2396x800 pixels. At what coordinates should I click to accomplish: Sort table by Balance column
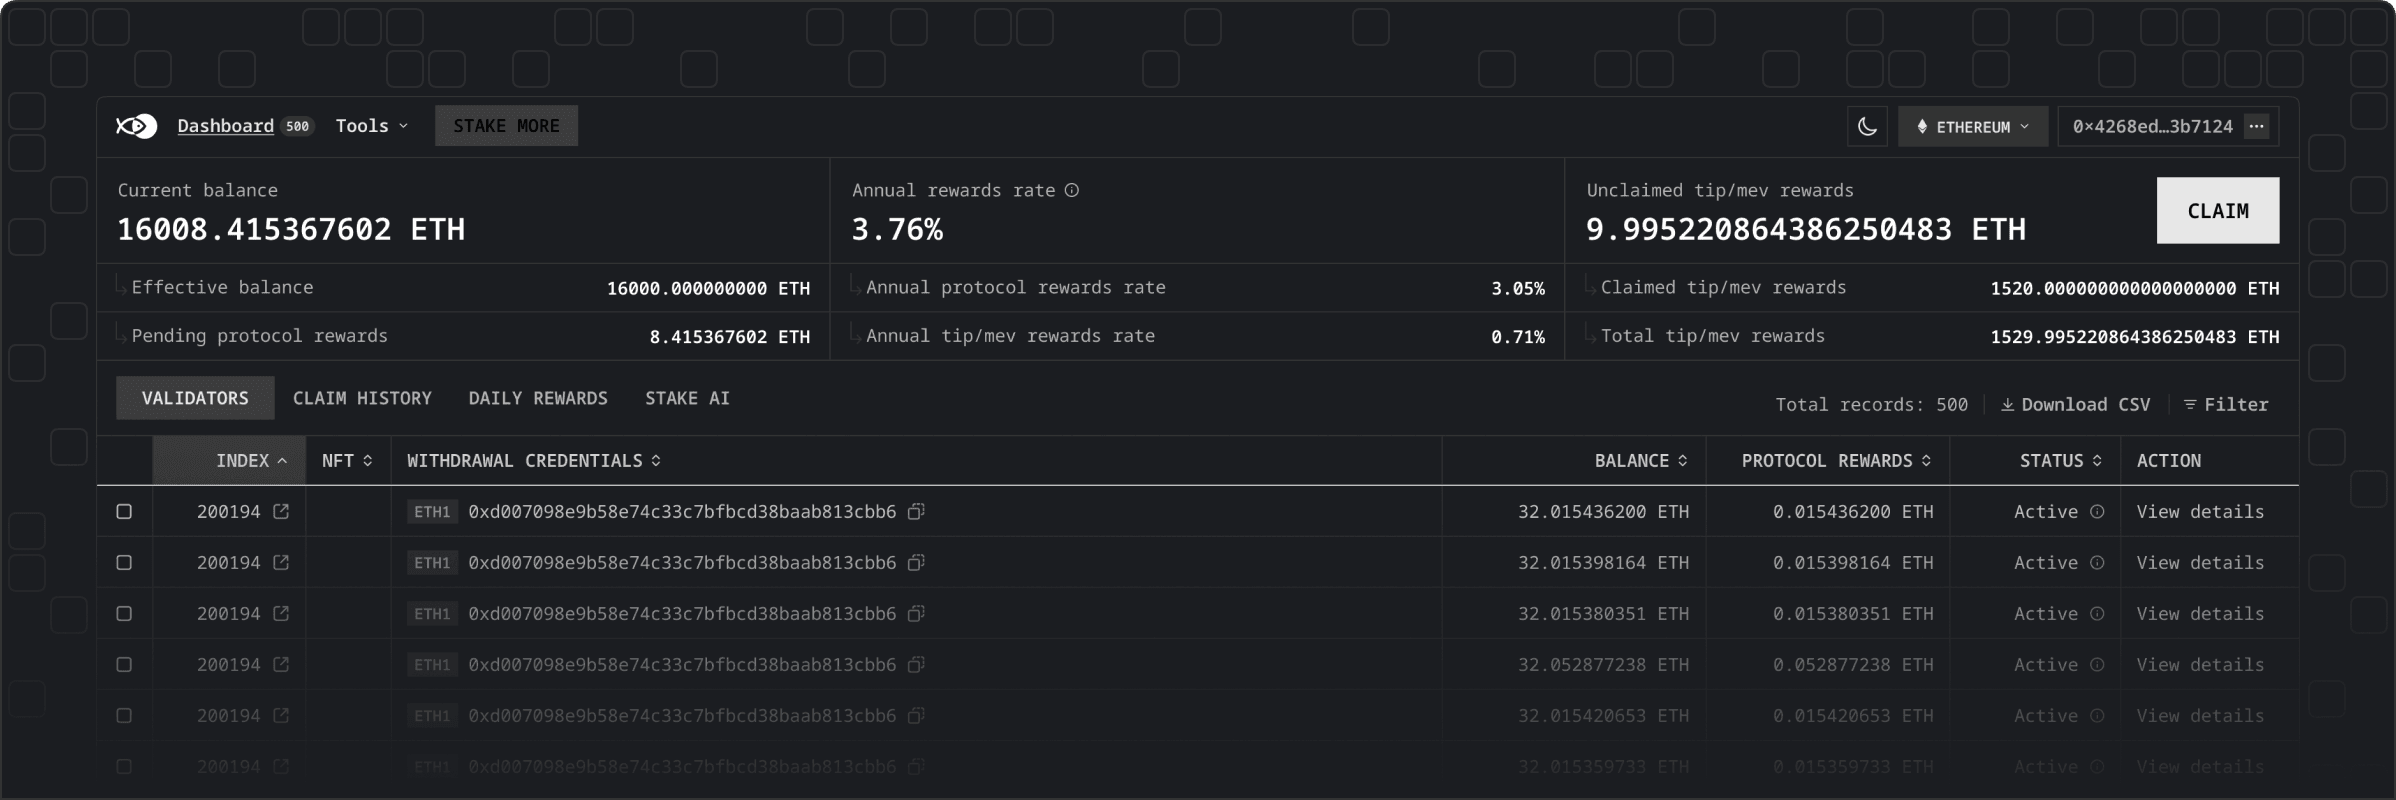(x=1640, y=461)
